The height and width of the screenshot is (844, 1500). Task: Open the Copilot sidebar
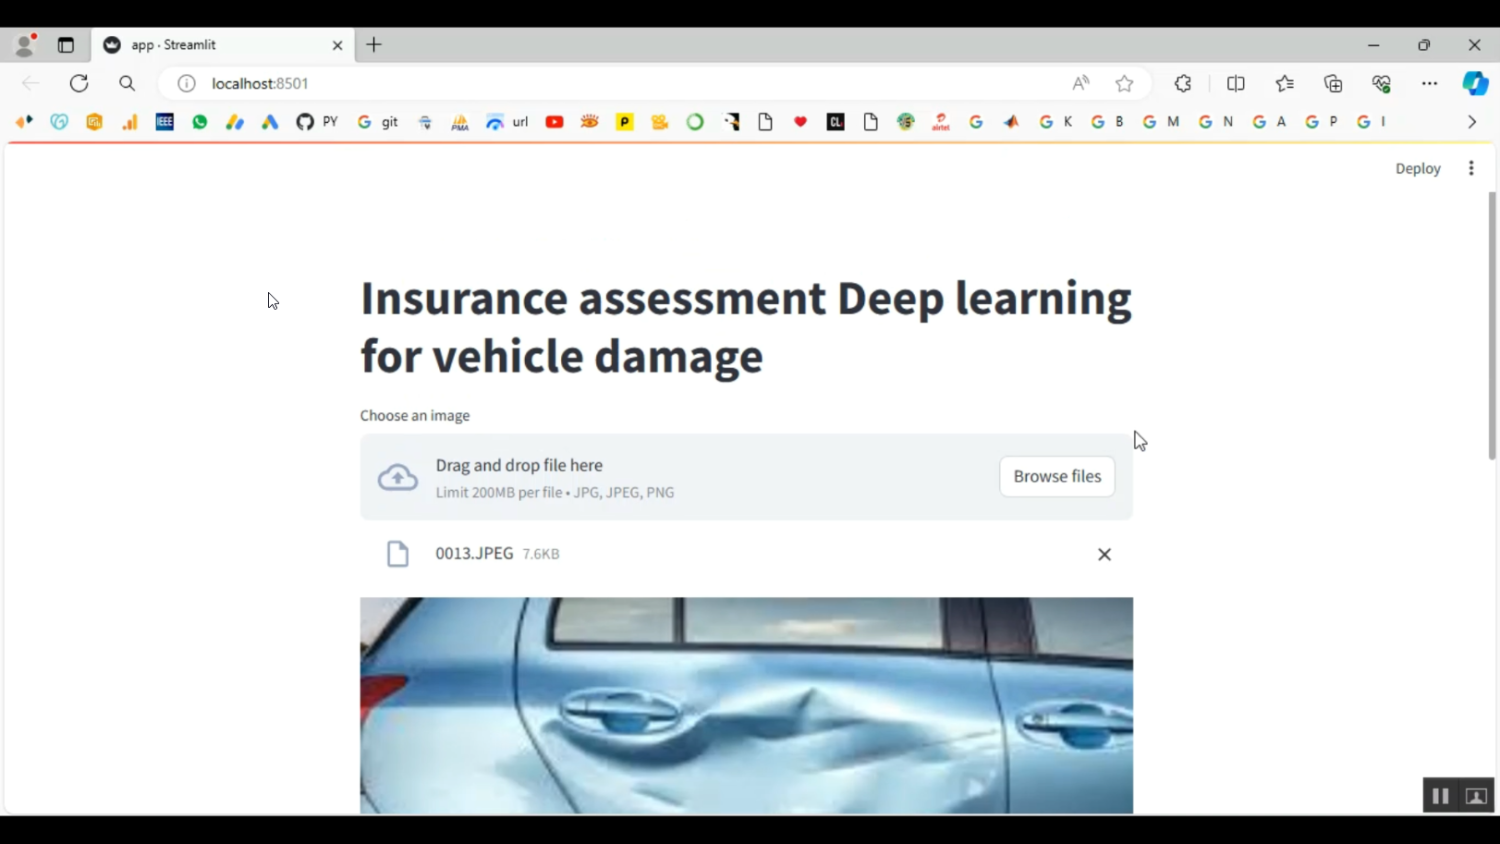pos(1475,83)
